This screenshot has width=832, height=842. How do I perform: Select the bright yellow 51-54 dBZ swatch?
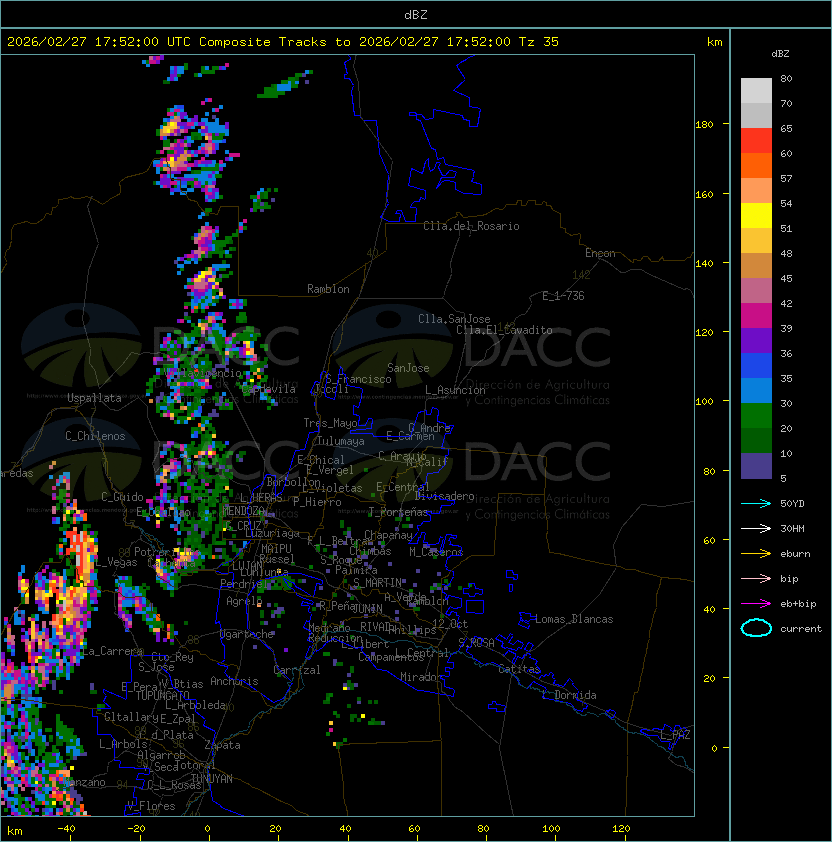coord(756,216)
